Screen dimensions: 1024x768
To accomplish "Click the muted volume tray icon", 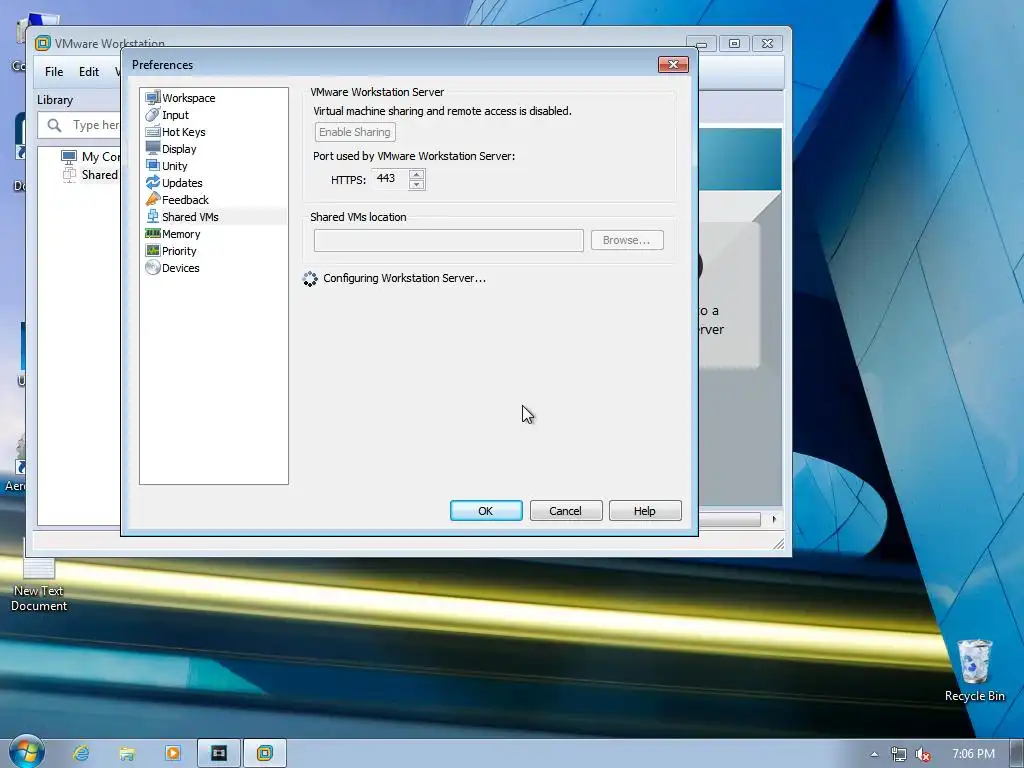I will coord(923,754).
